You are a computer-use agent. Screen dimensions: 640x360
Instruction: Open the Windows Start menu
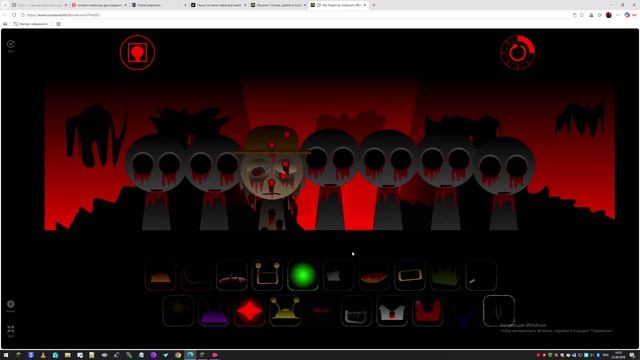(x=6, y=355)
